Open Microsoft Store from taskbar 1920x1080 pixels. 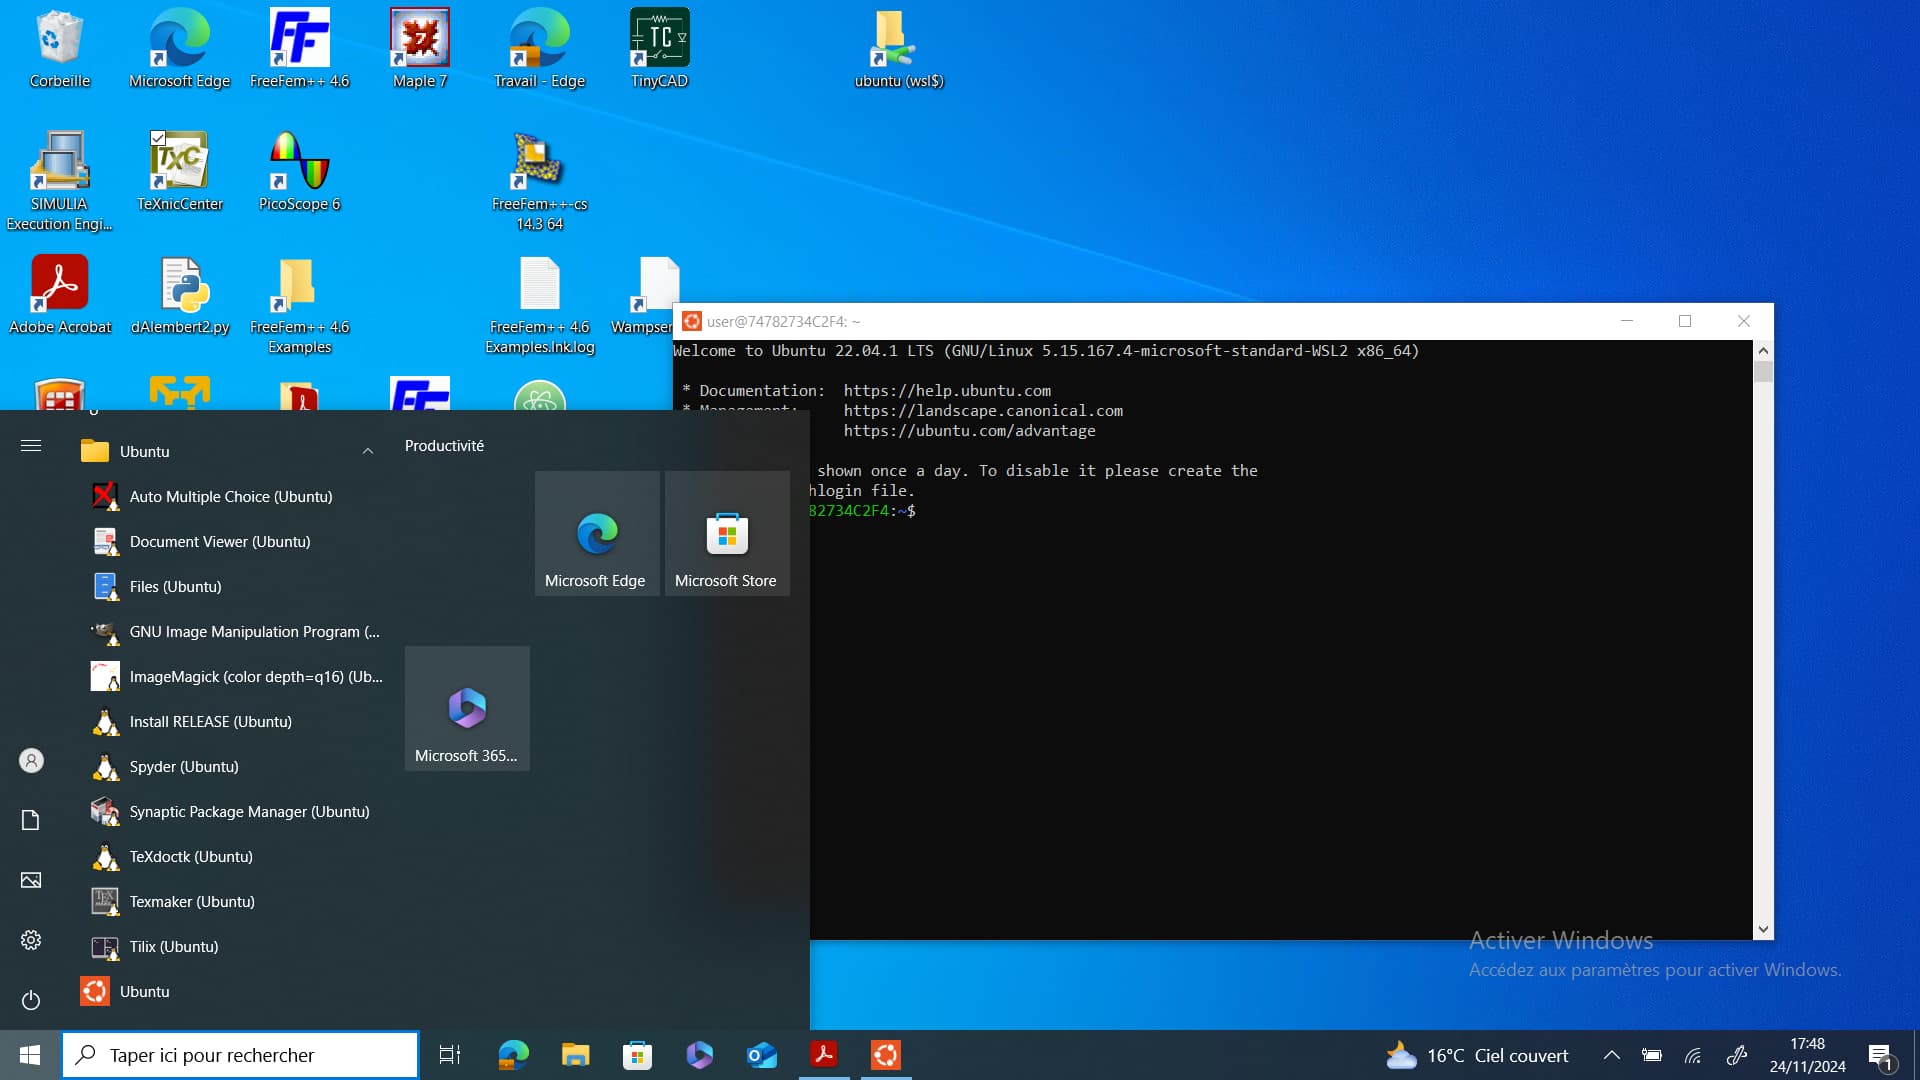coord(637,1055)
